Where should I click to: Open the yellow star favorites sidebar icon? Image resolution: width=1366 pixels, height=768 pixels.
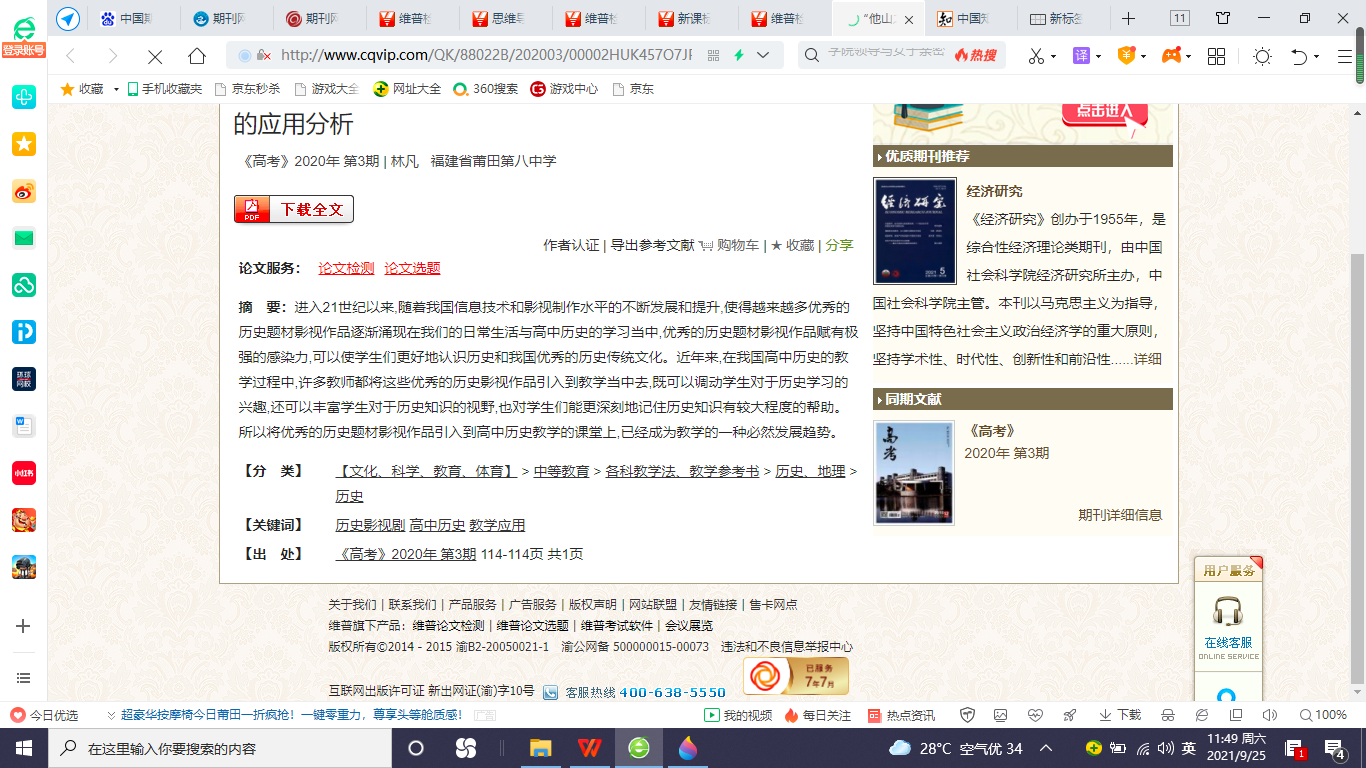tap(24, 144)
